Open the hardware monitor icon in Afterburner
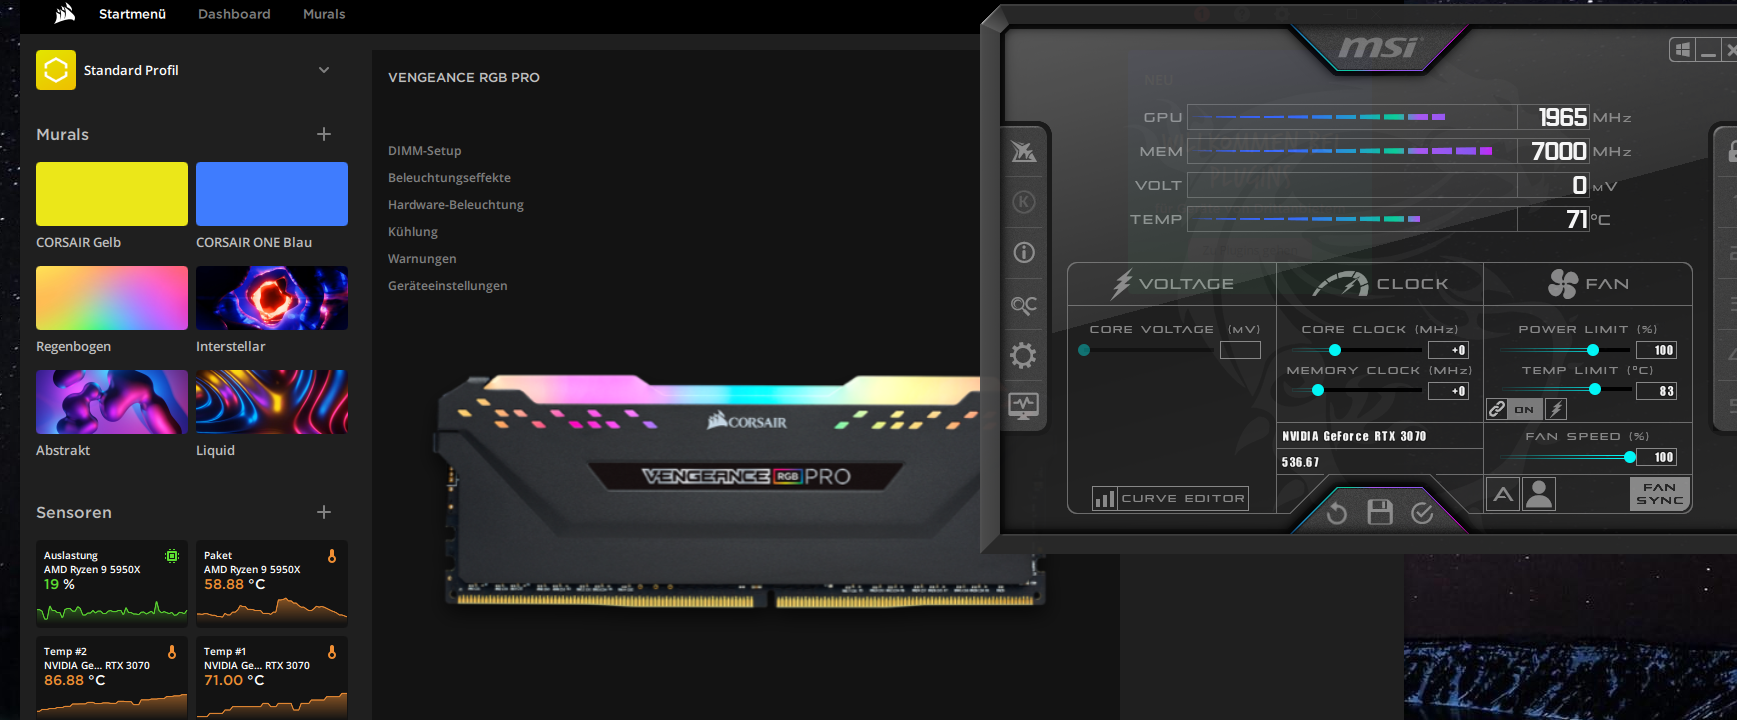The height and width of the screenshot is (720, 1737). click(x=1024, y=406)
